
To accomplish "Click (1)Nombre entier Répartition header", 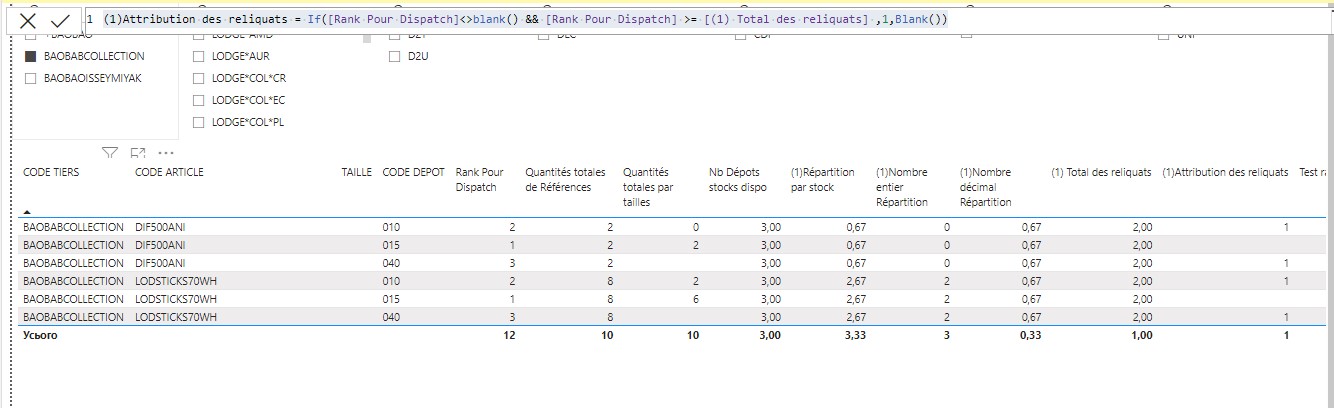I will point(902,187).
